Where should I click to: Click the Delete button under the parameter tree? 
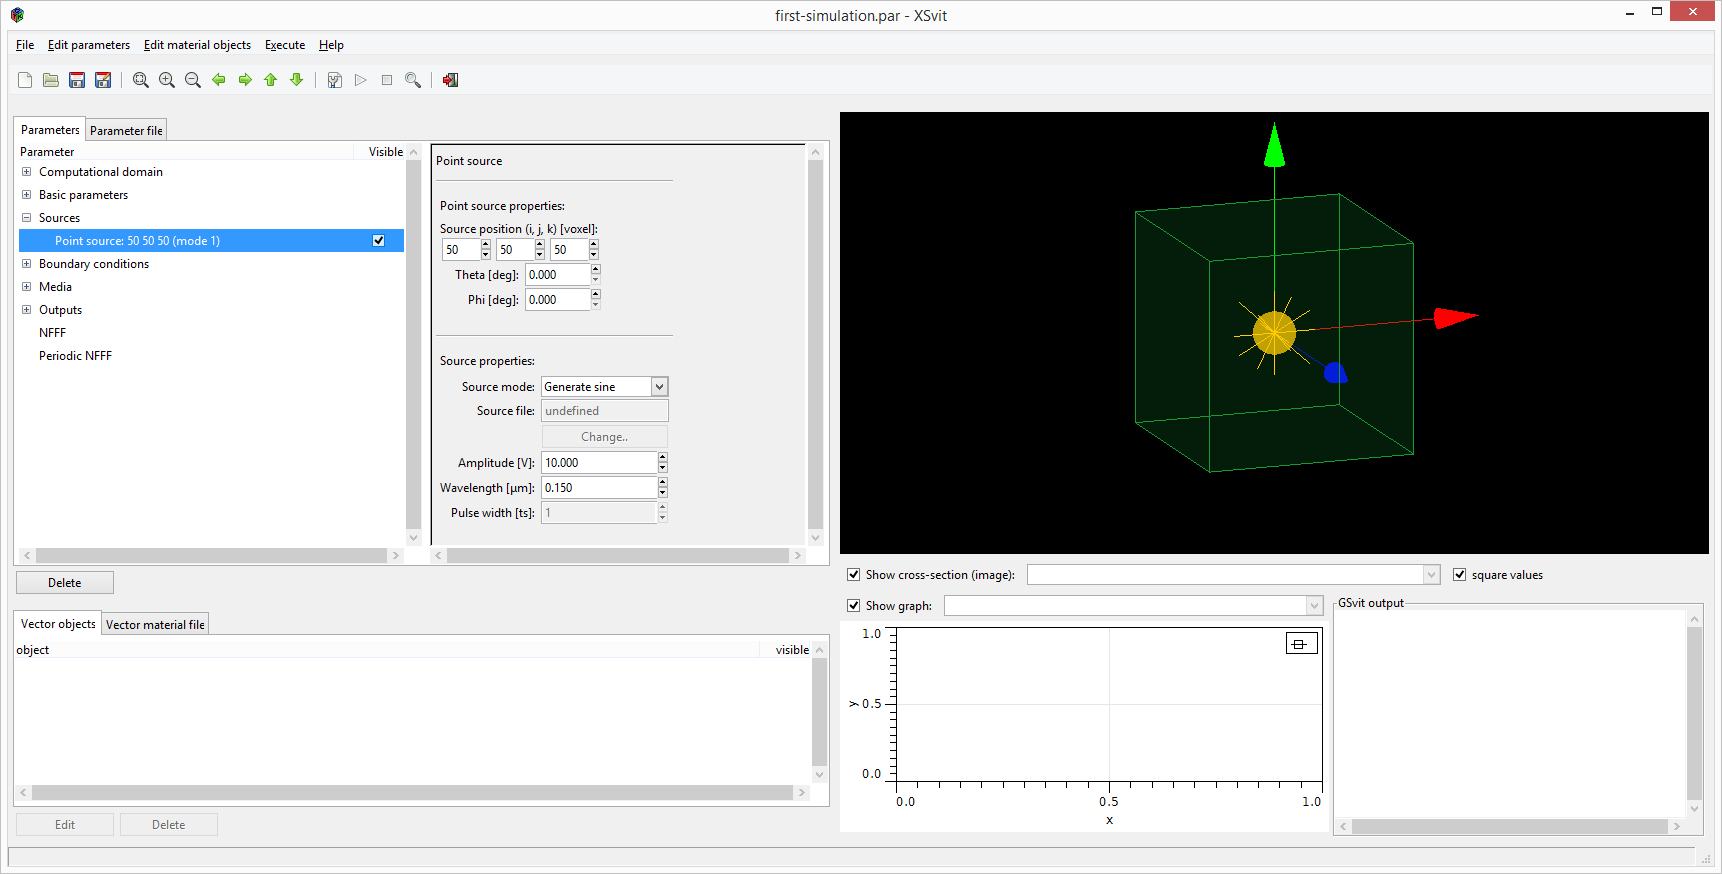(65, 583)
